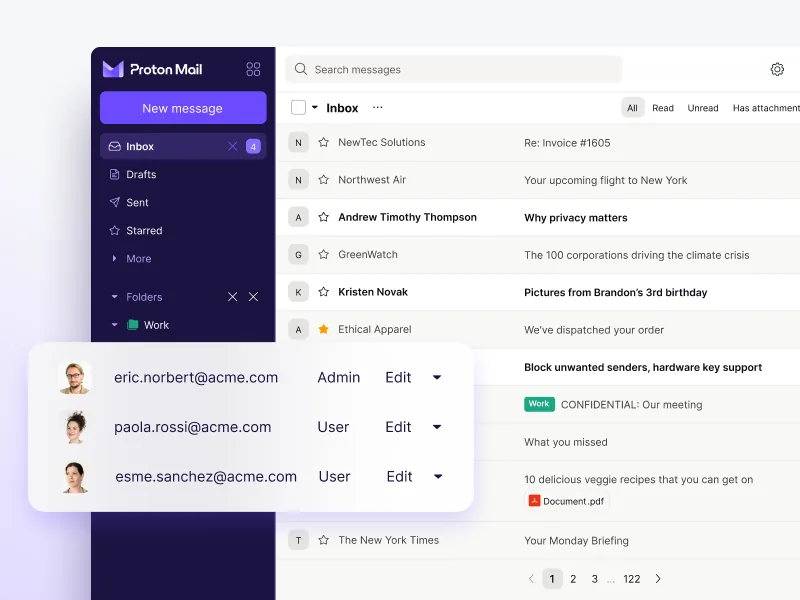
Task: Open 'Your Monday Briefing' message
Action: 576,541
